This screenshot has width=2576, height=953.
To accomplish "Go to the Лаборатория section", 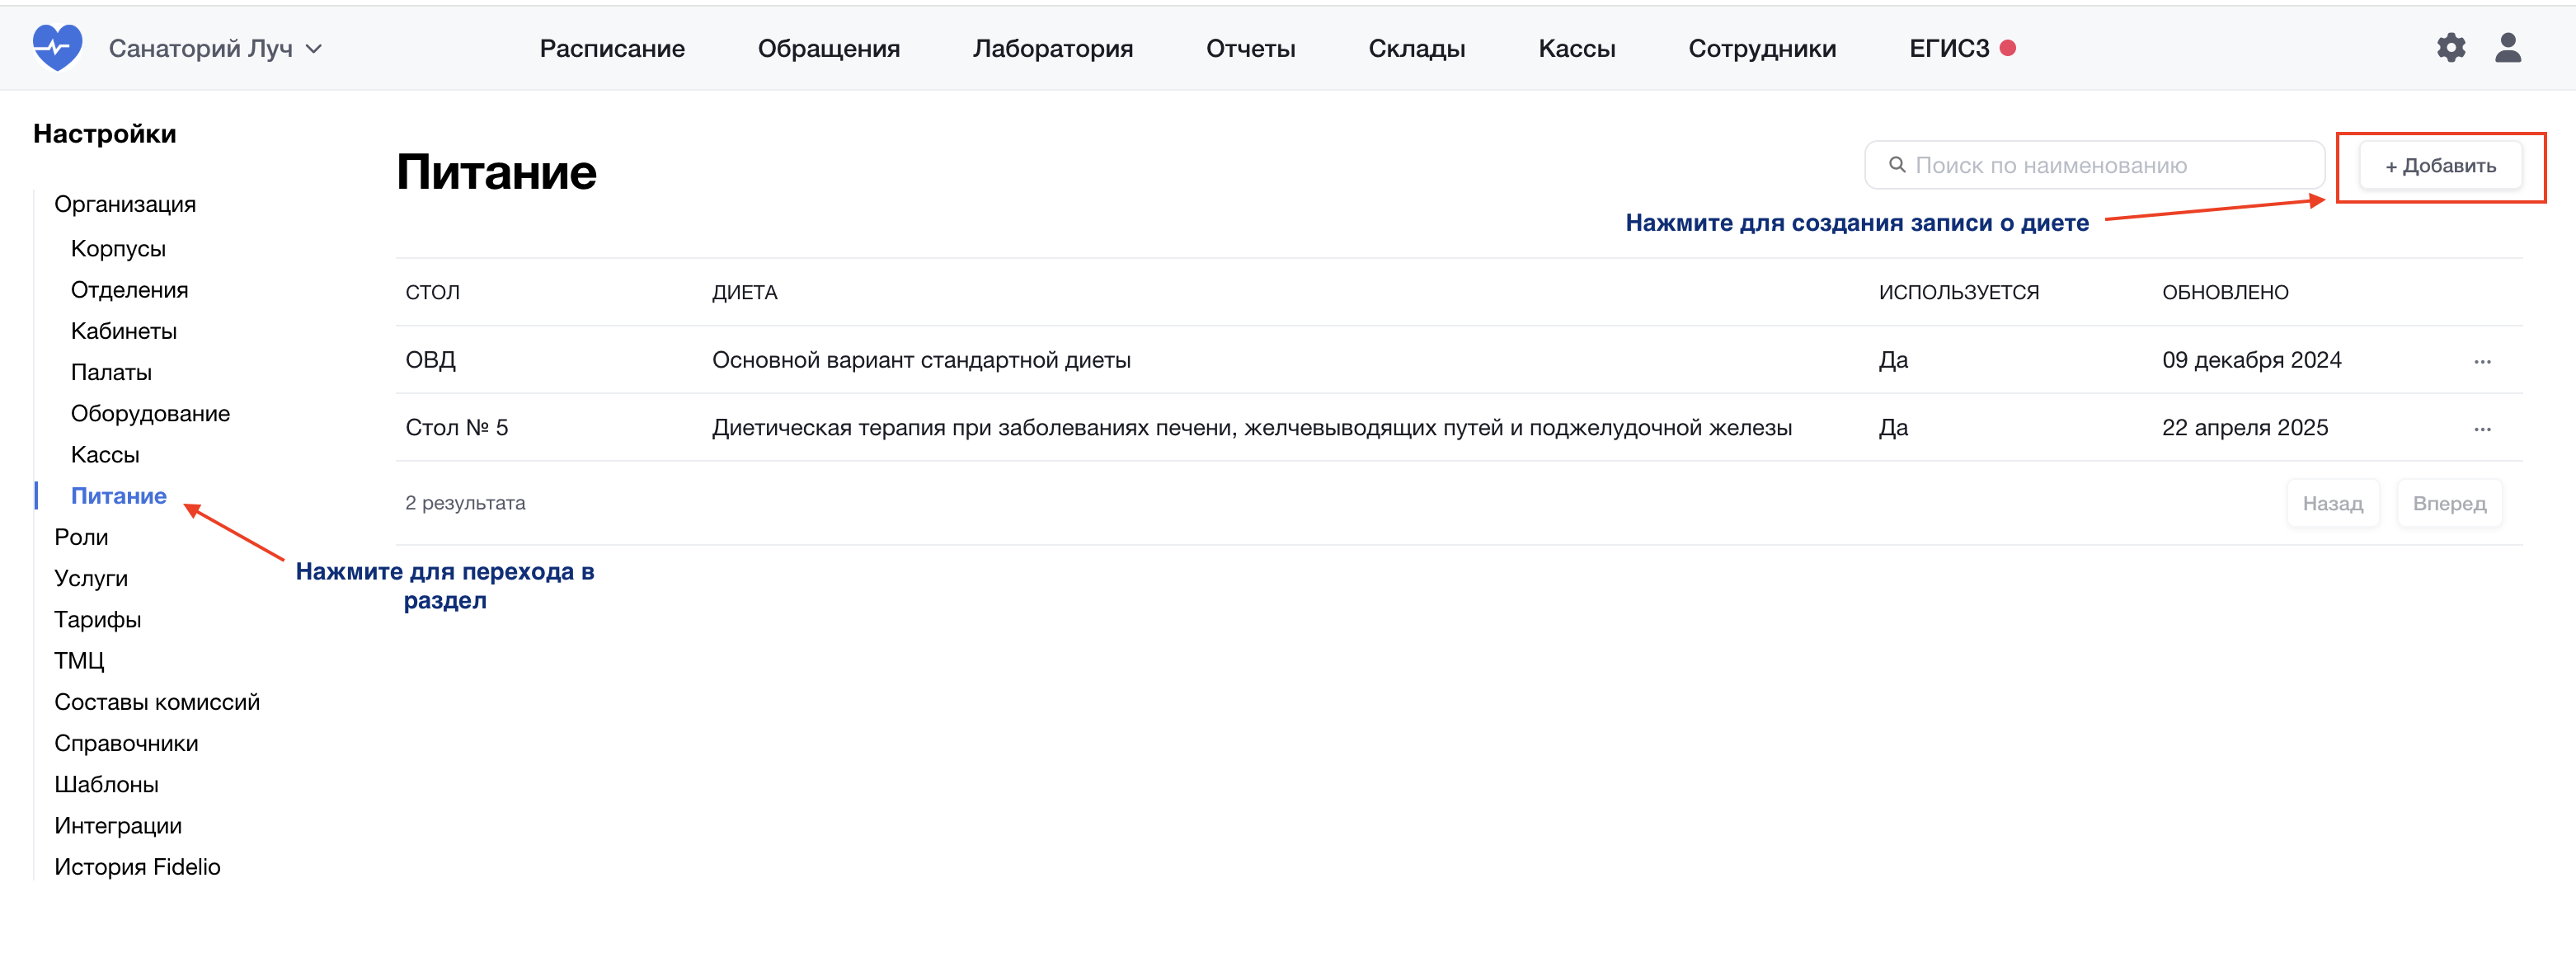I will coord(1052,48).
